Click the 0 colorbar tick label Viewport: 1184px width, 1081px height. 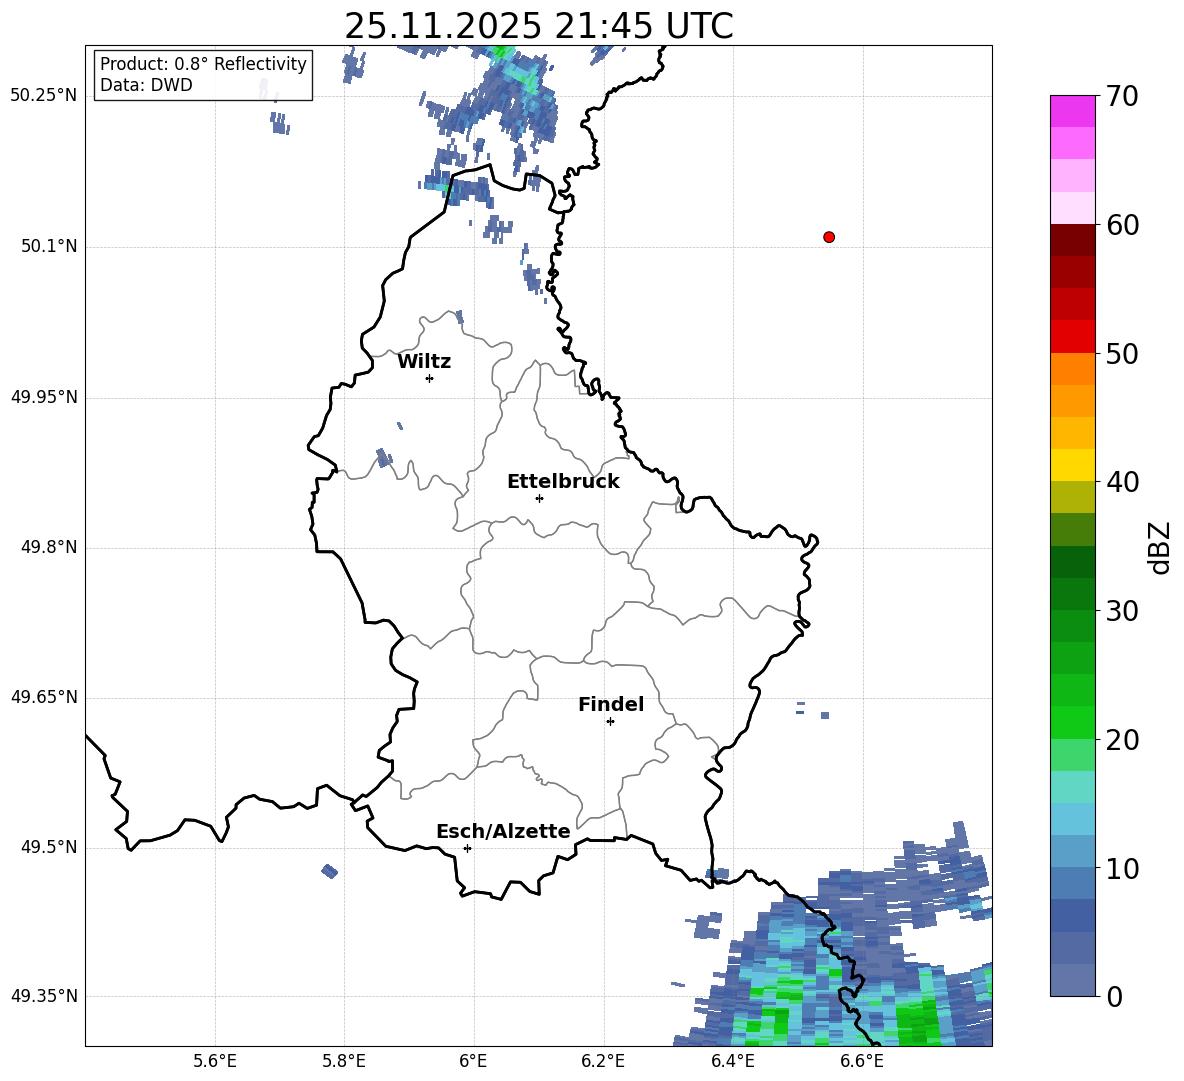point(1114,996)
